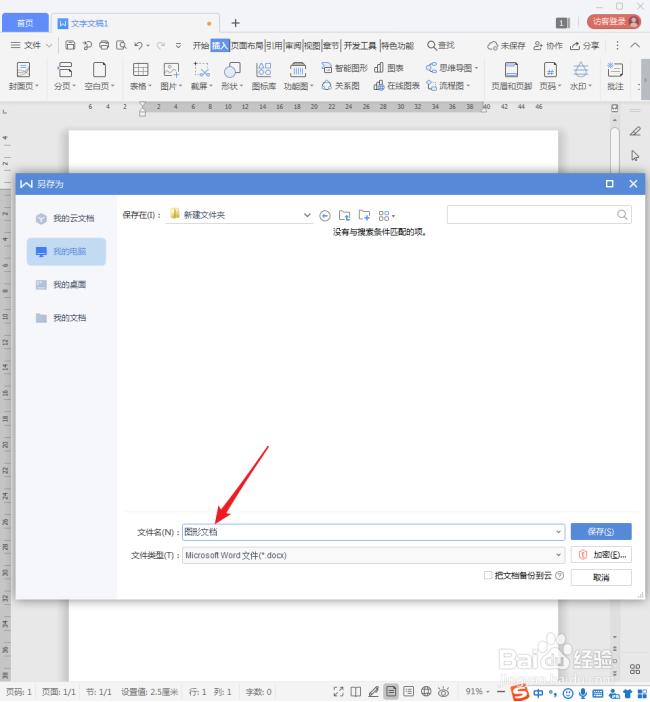Viewport: 650px width, 702px height.
Task: Switch to Review (审阅) tab
Action: point(293,45)
